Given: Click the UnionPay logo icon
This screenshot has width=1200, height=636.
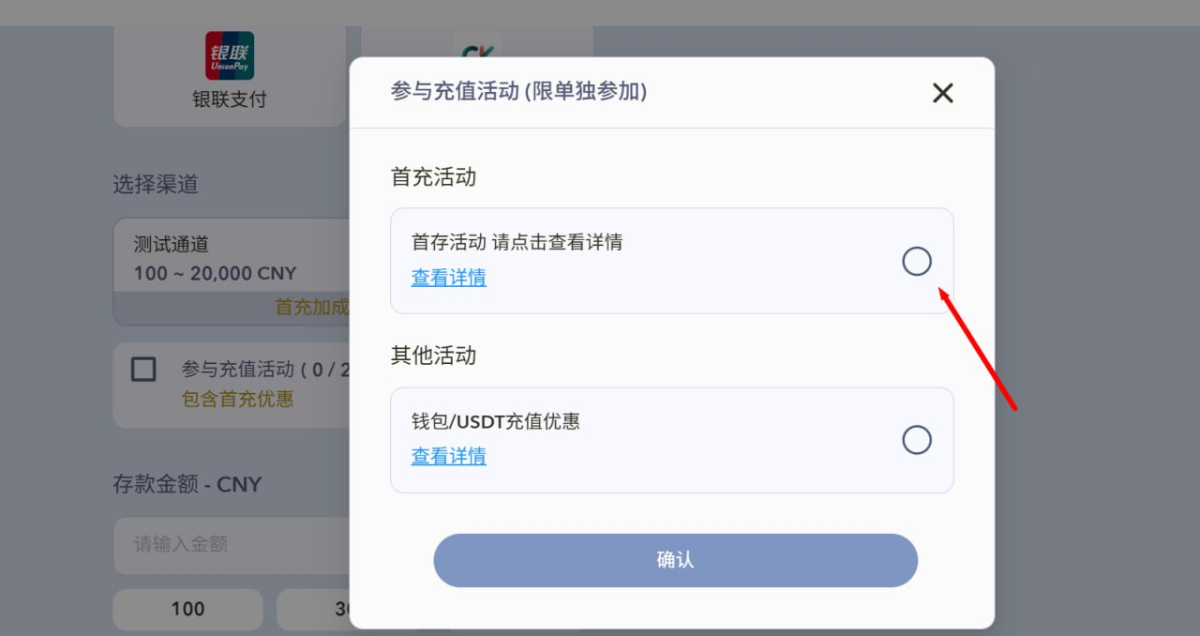Looking at the screenshot, I should (x=229, y=55).
